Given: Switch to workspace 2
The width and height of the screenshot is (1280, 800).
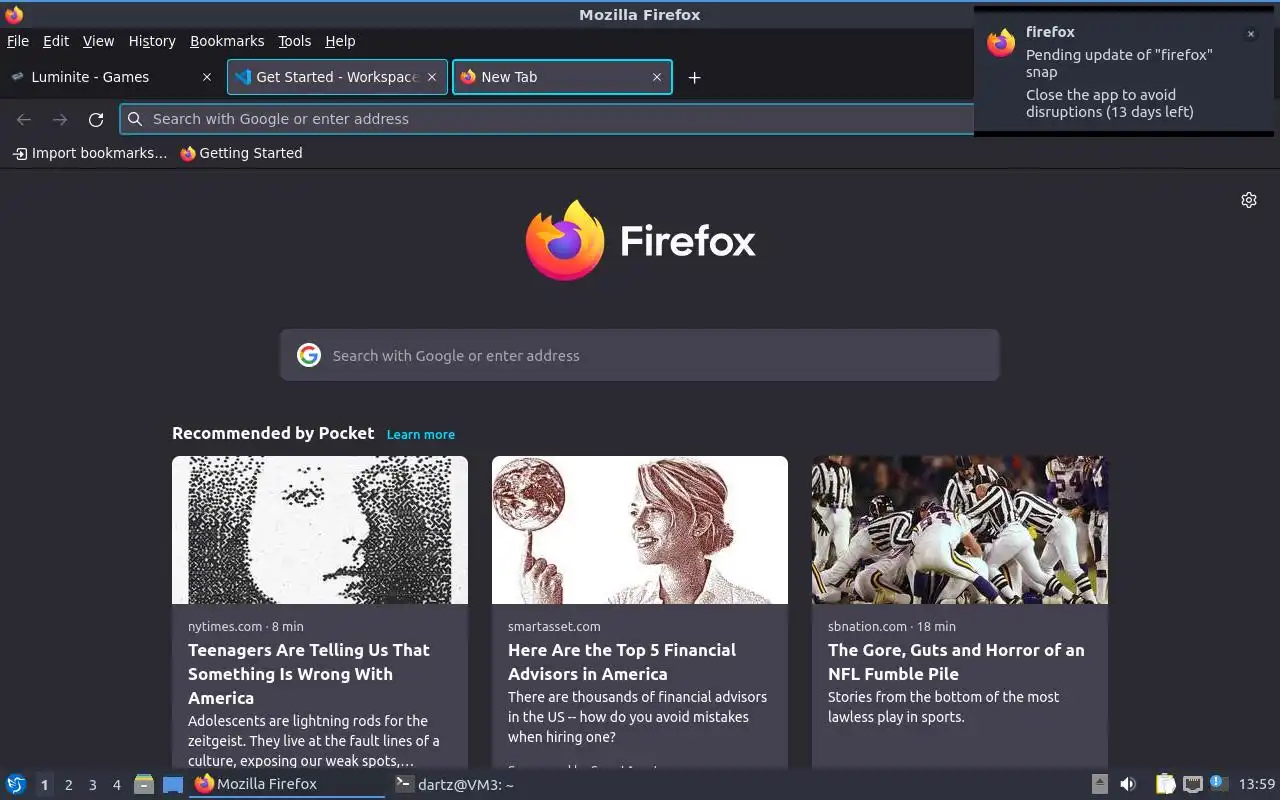Looking at the screenshot, I should pos(68,785).
